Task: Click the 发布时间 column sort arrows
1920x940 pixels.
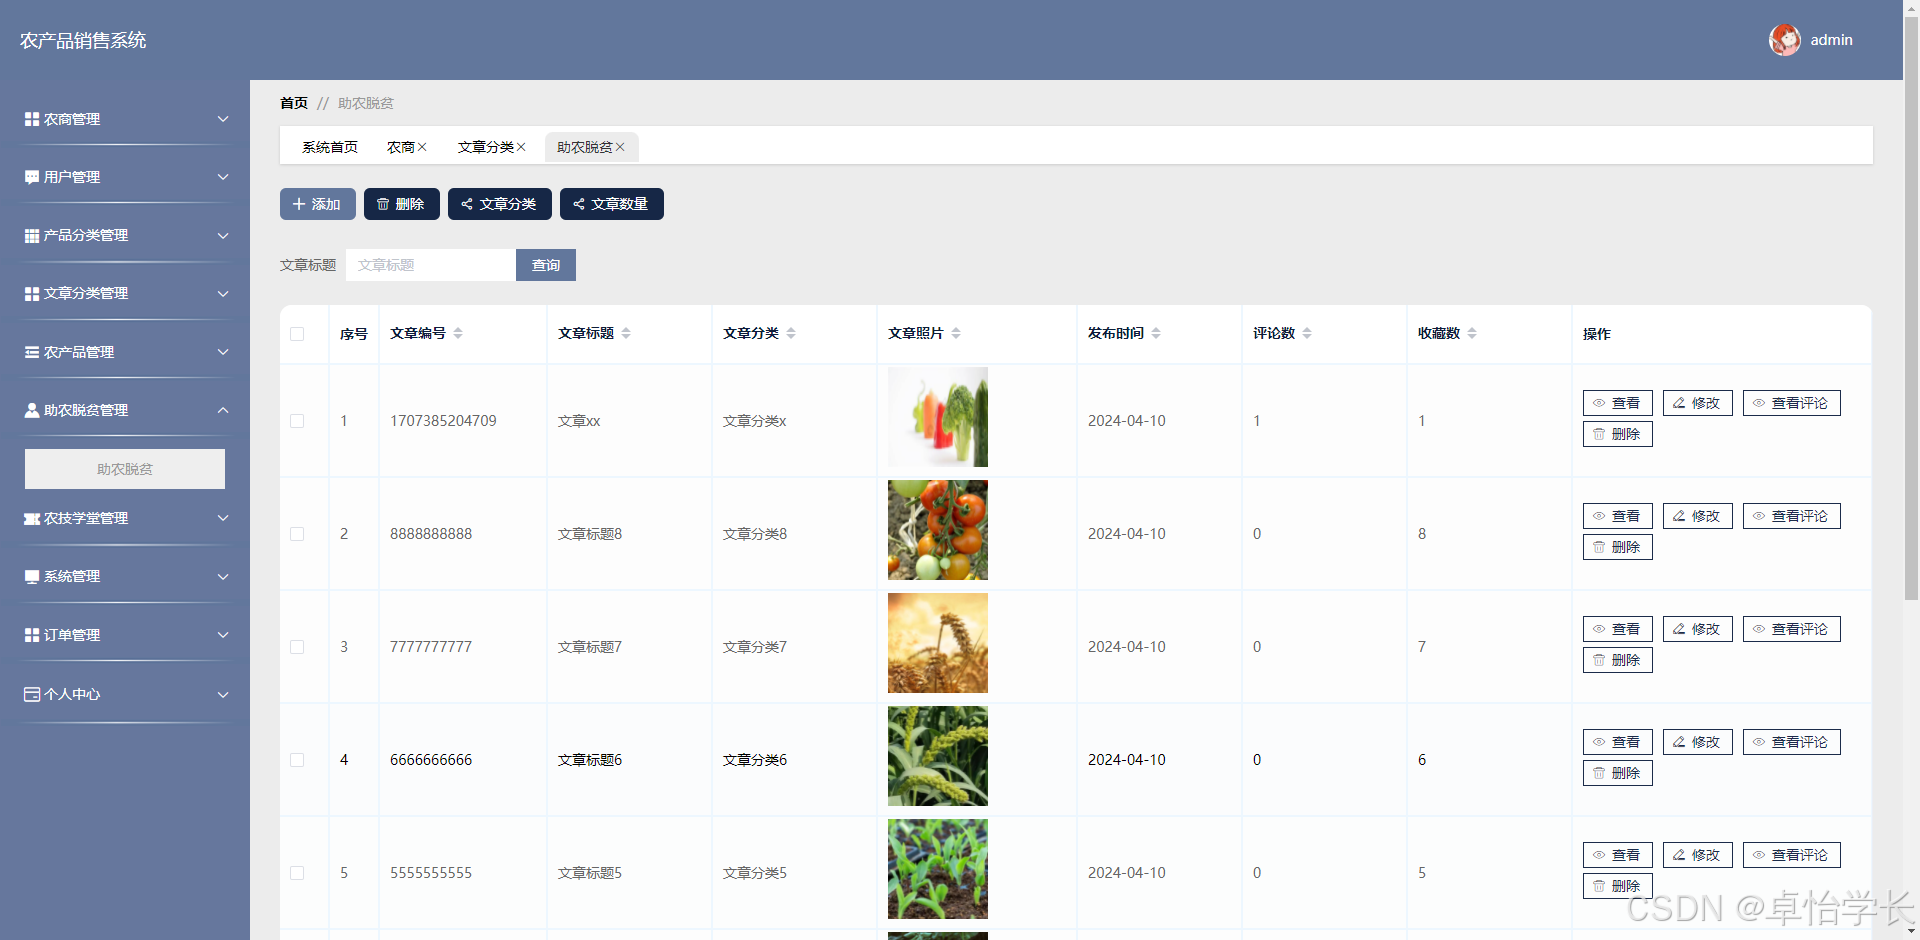Action: pyautogui.click(x=1156, y=333)
